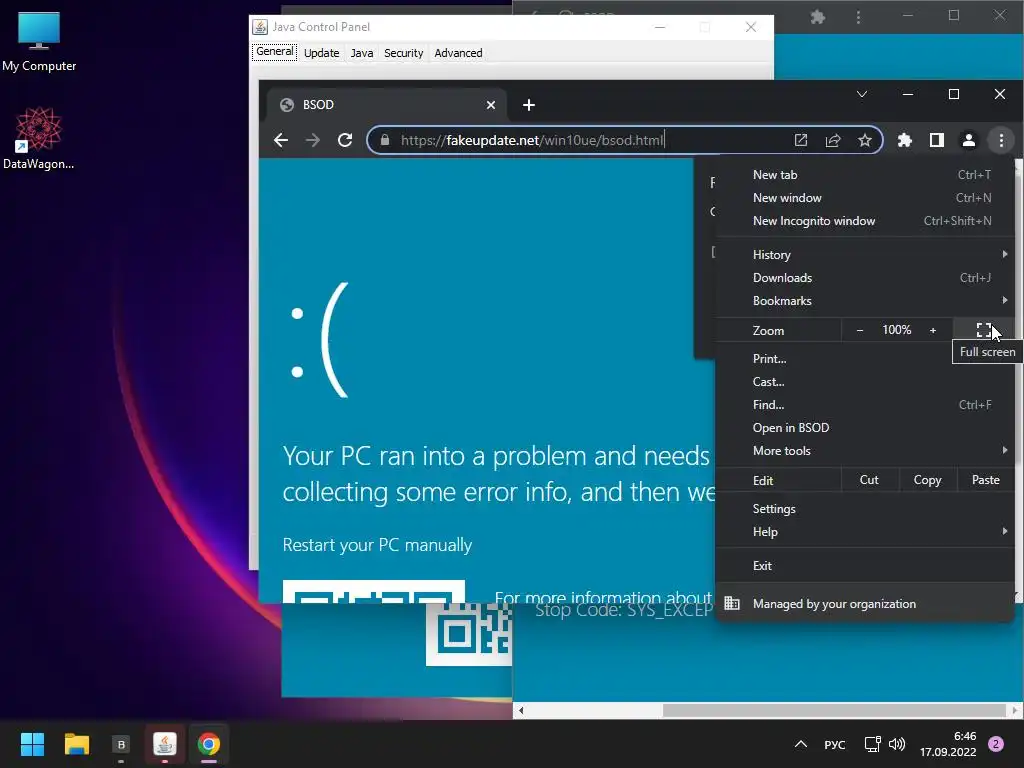Click the Chrome back arrow
Image resolution: width=1024 pixels, height=768 pixels.
coord(281,140)
